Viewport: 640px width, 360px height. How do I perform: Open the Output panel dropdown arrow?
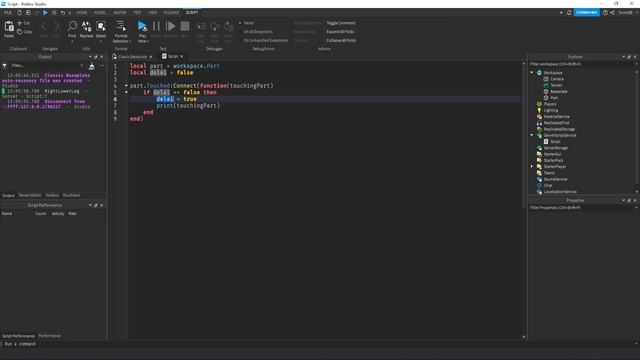(90, 57)
